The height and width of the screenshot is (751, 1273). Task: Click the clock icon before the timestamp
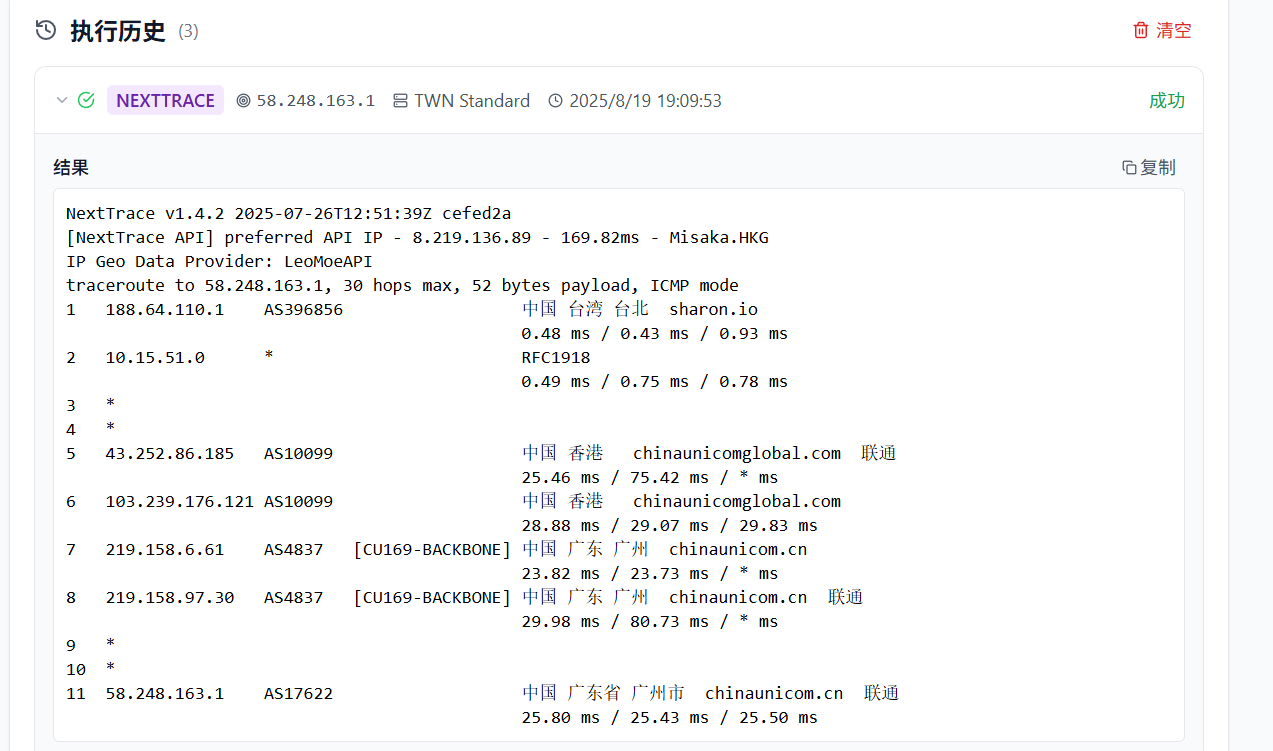click(555, 101)
